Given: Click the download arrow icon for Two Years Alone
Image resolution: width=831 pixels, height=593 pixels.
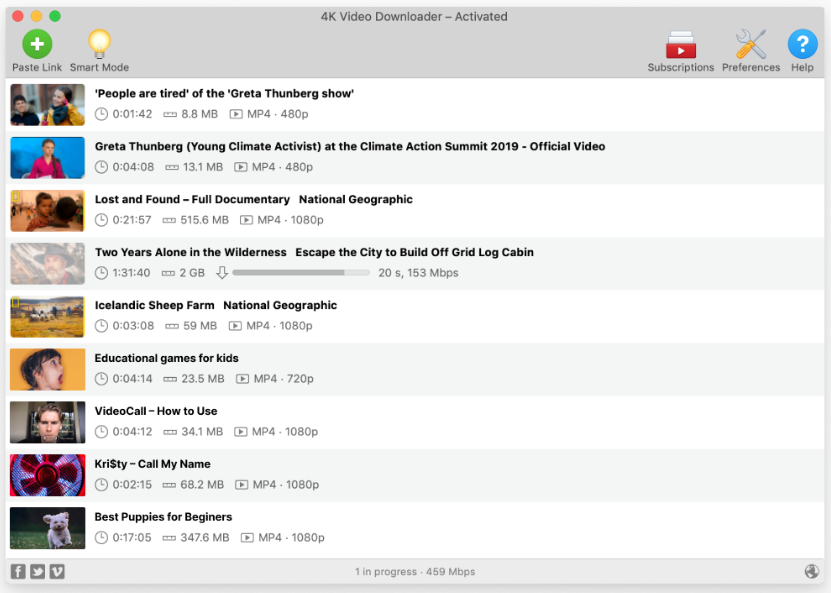Looking at the screenshot, I should click(222, 272).
